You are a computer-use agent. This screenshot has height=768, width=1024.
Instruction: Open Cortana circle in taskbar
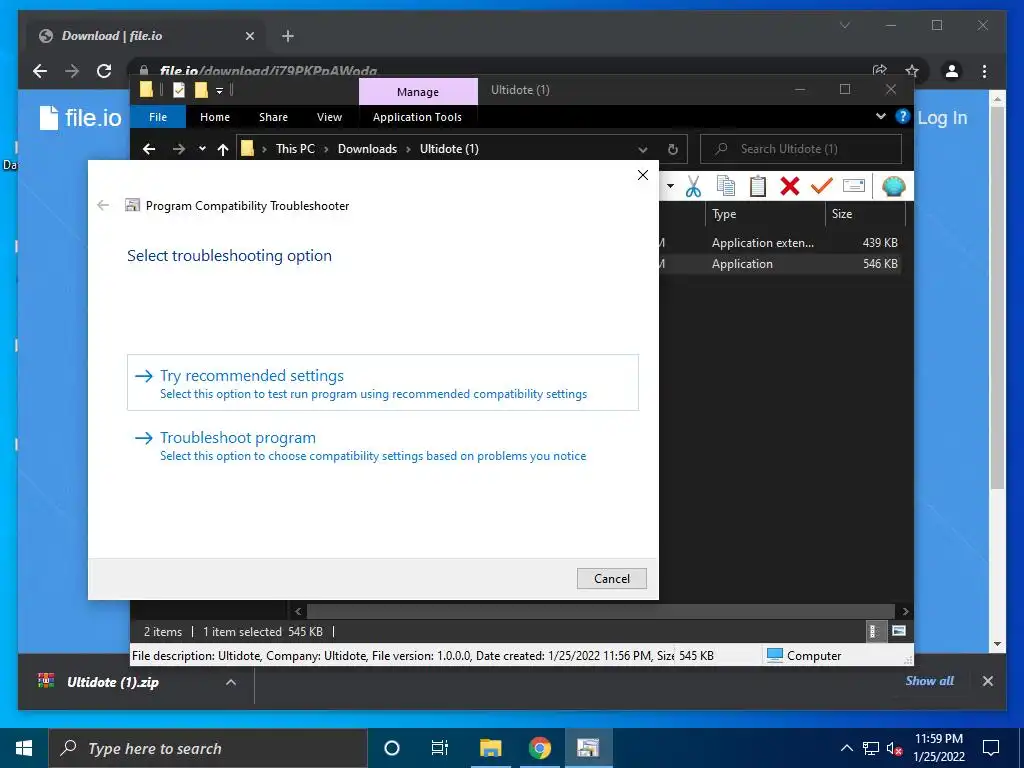[x=392, y=748]
